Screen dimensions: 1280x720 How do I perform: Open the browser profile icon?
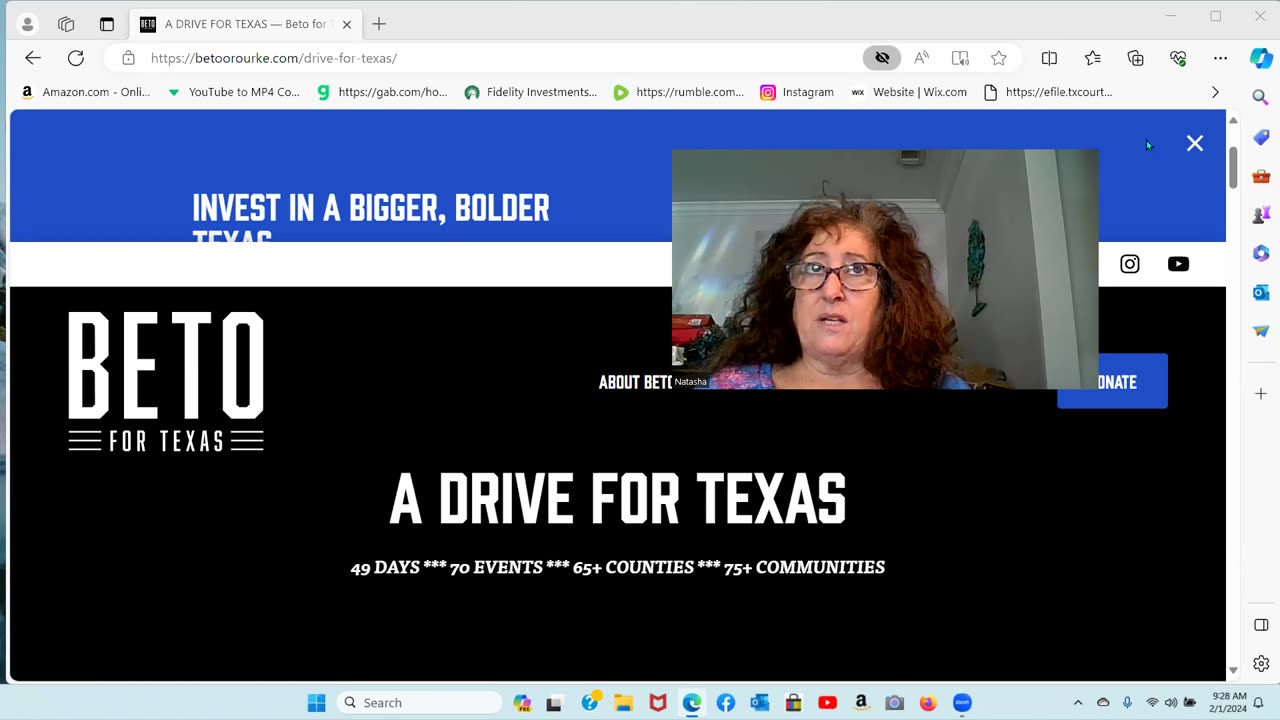pos(27,24)
